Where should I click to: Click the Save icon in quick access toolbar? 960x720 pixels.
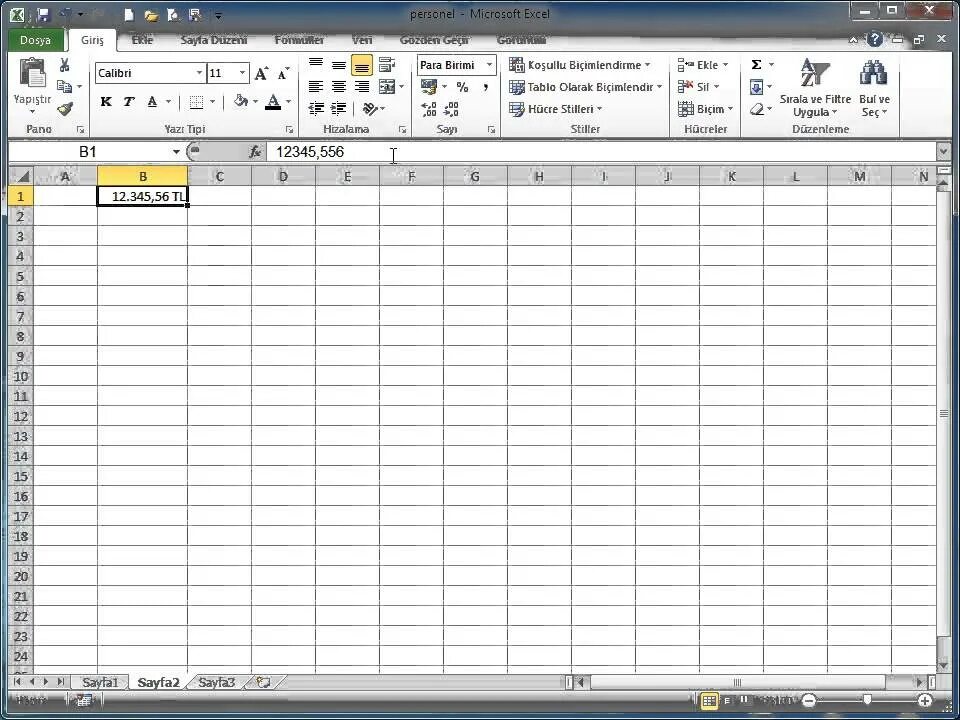[x=43, y=15]
